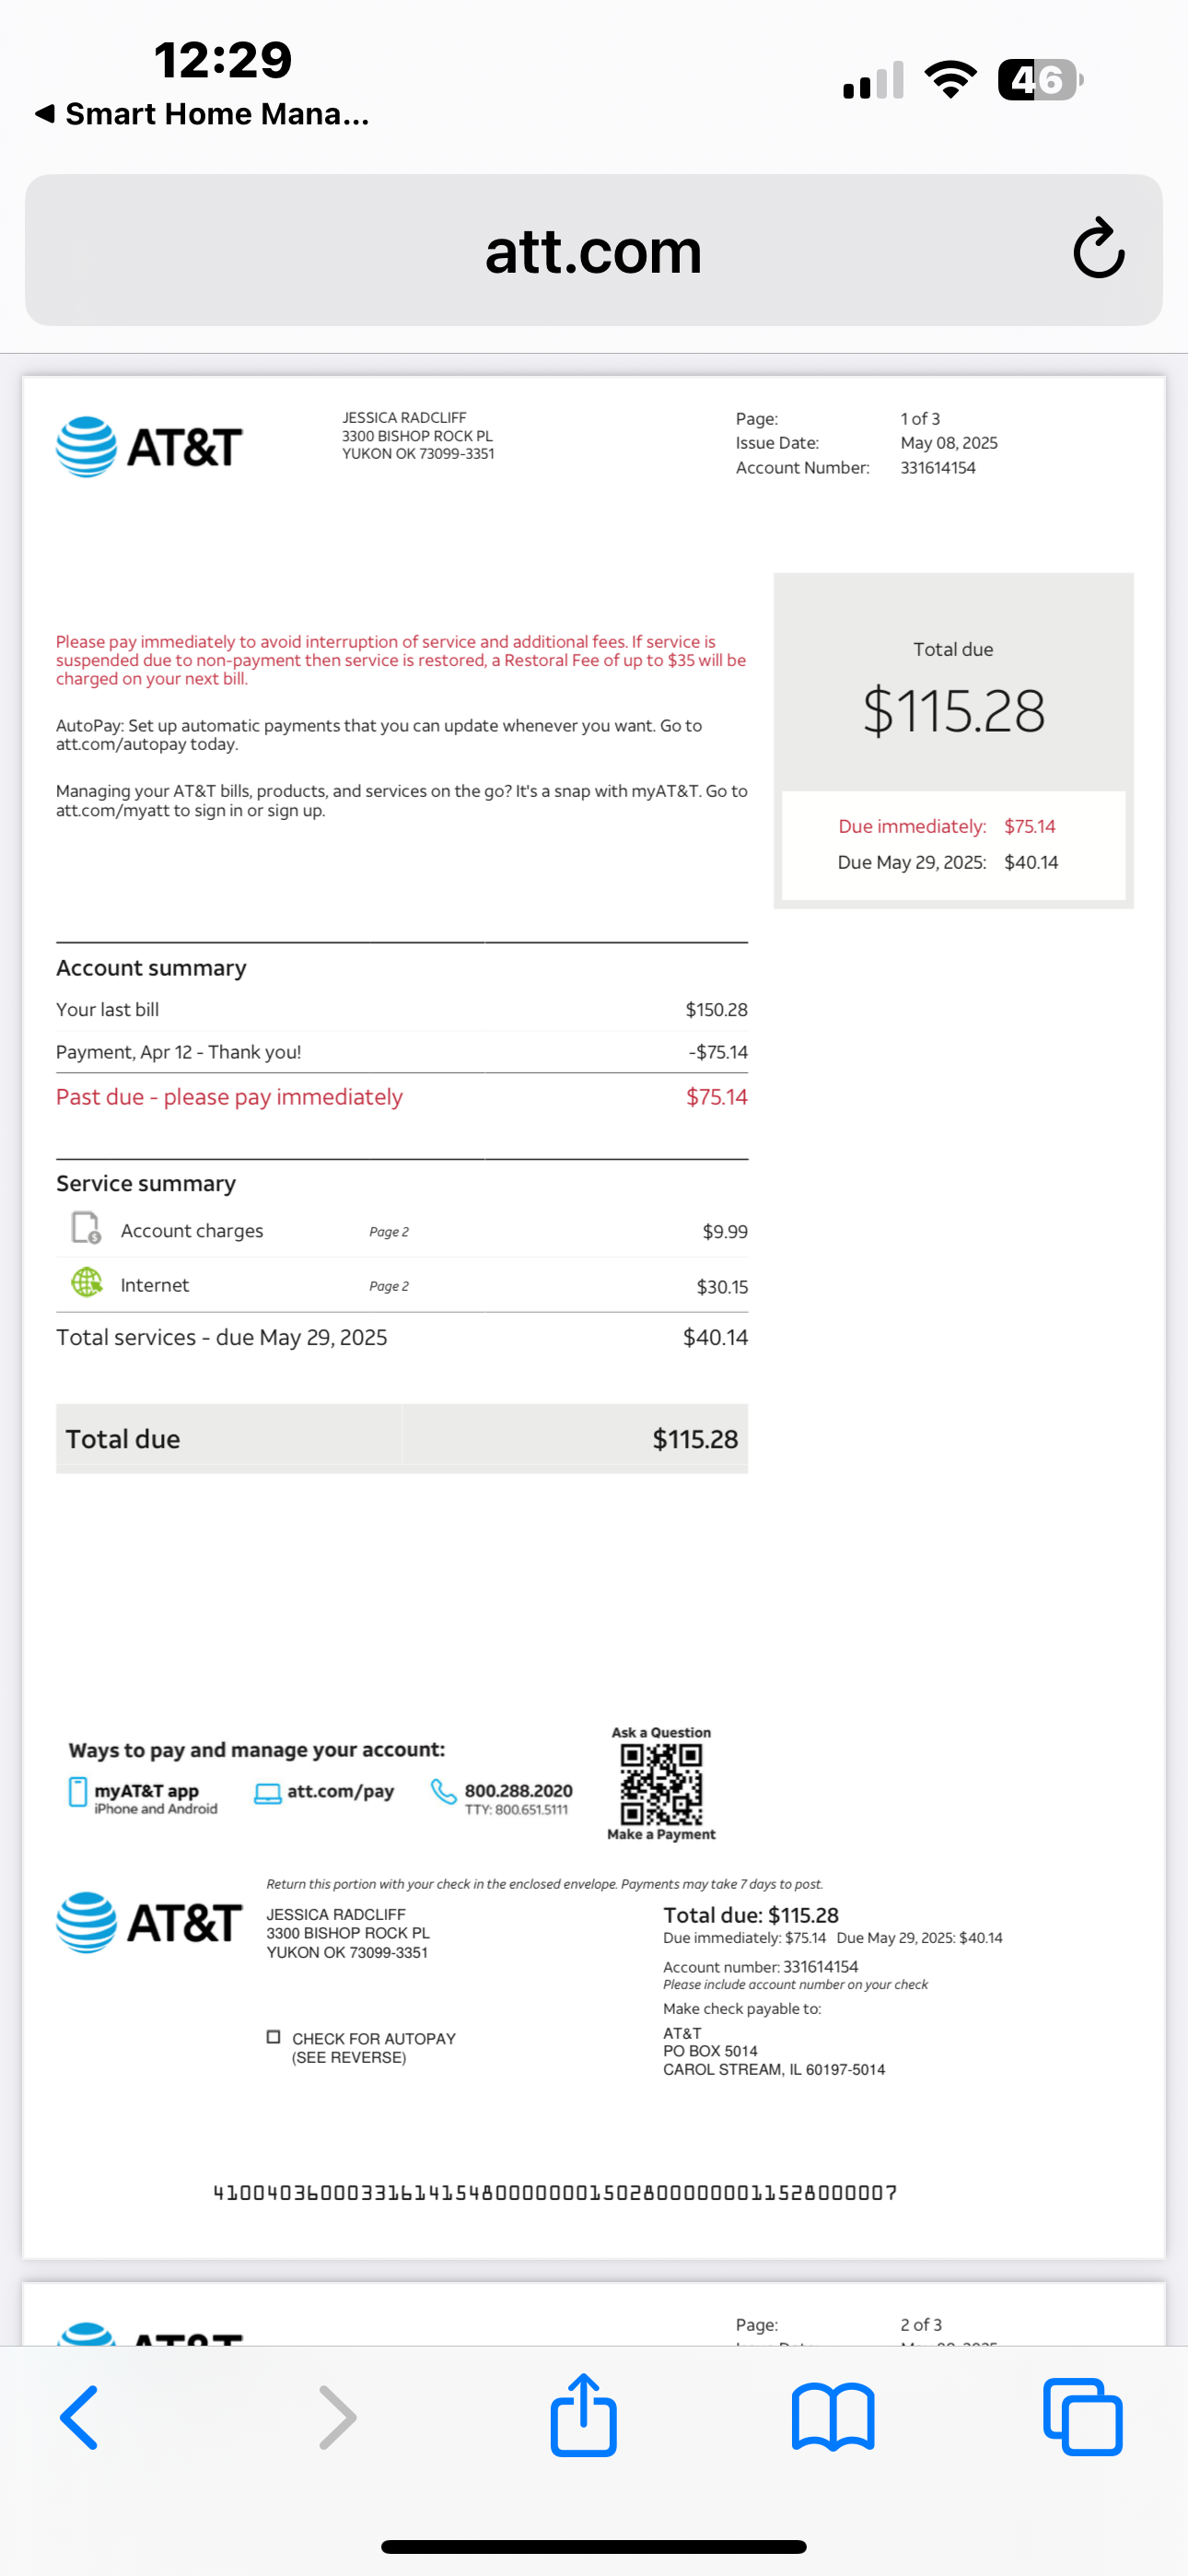
Task: Tap the myAT&T app phone icon
Action: click(x=78, y=1792)
